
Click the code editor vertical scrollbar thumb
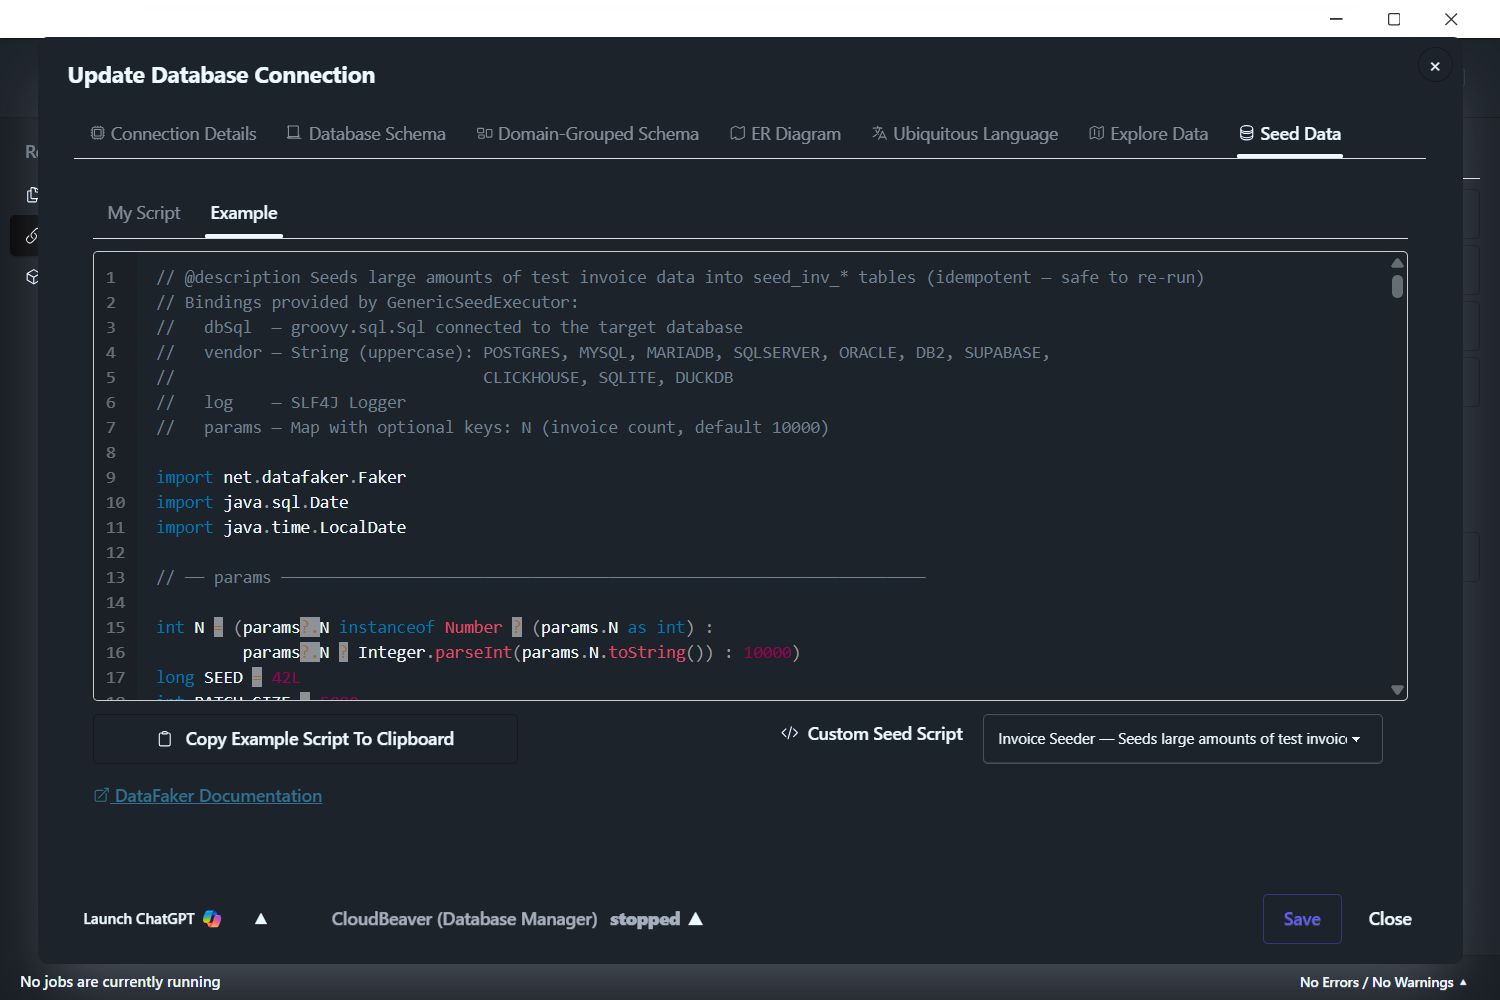pos(1397,287)
